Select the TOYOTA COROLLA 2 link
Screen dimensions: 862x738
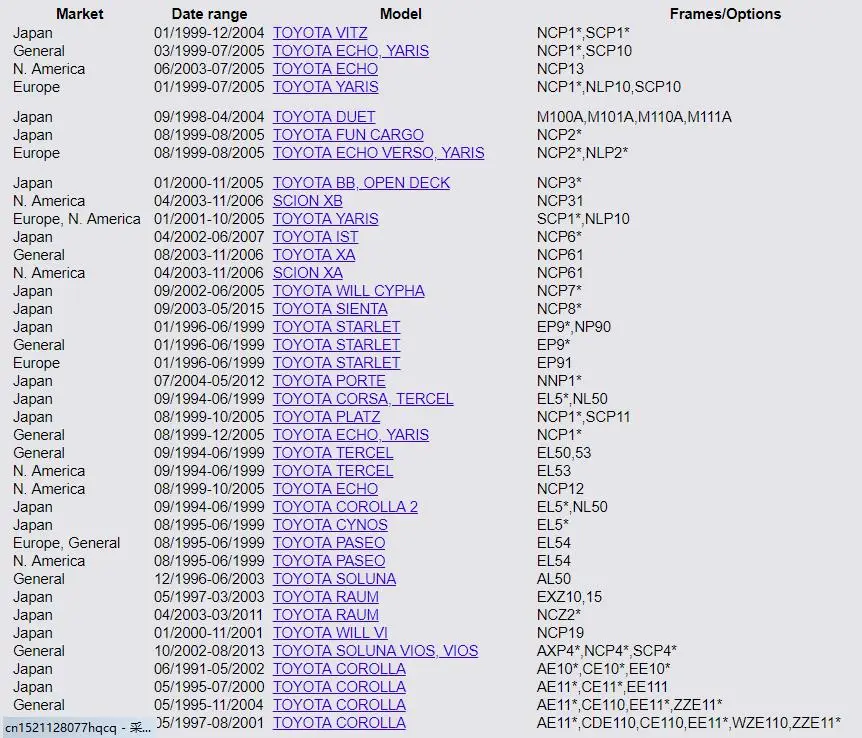tap(345, 507)
